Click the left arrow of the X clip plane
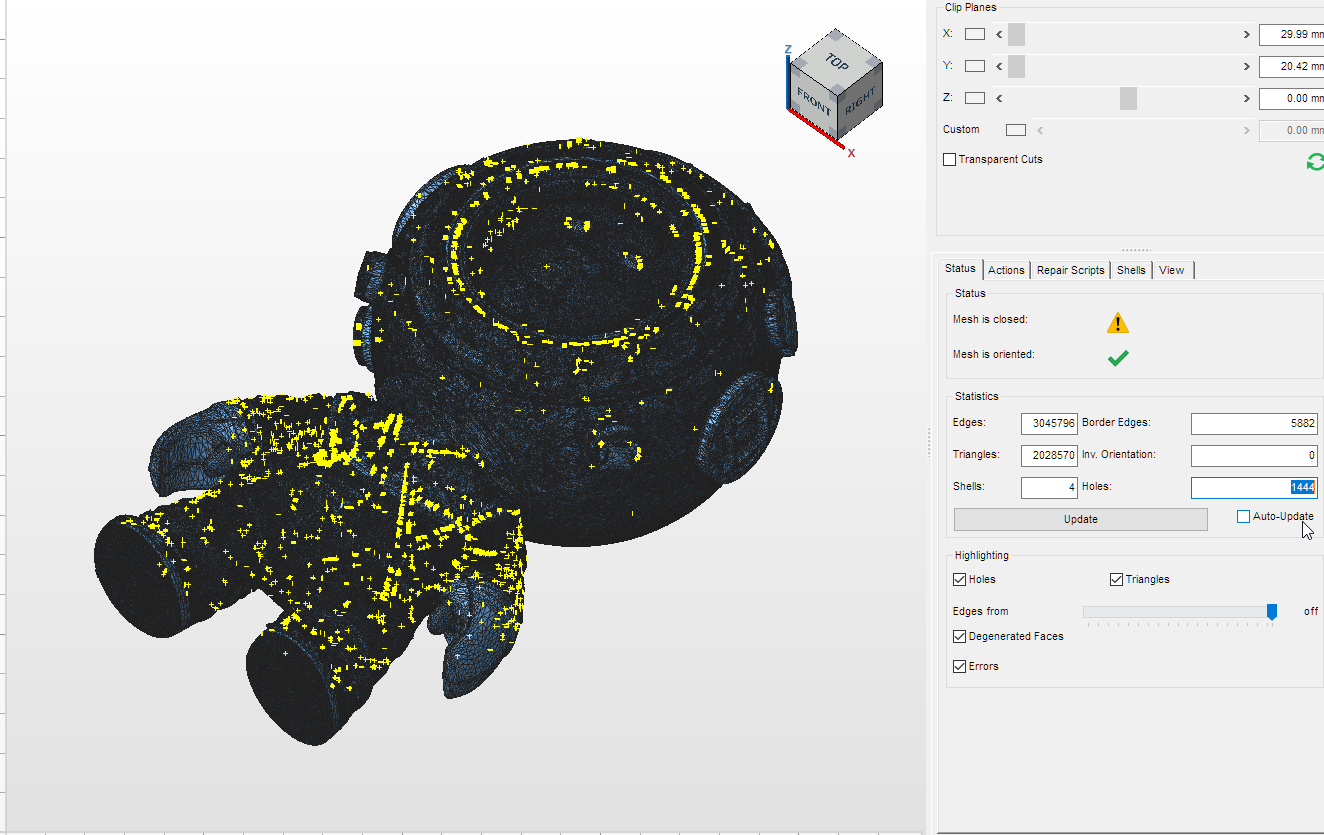This screenshot has width=1324, height=835. (x=999, y=34)
